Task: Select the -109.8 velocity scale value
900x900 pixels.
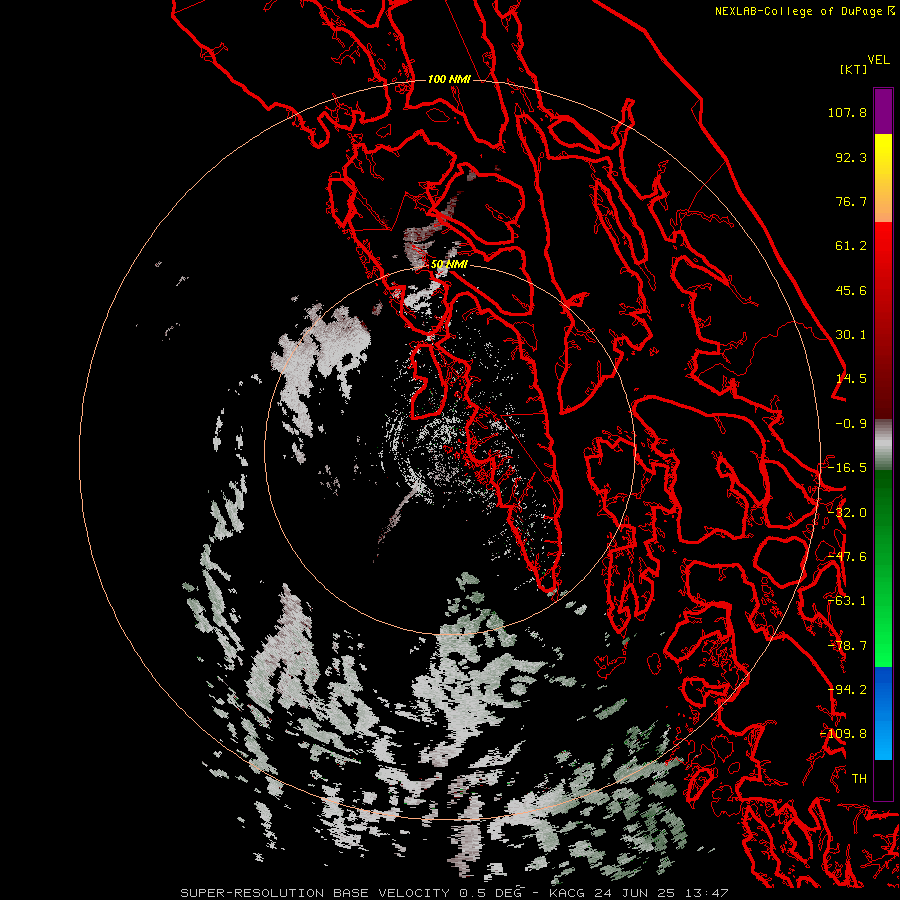Action: (x=844, y=734)
